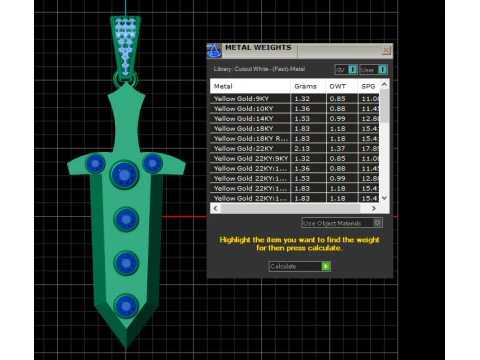Click DWT value 0.99 in Yellow Gold:14KY row
The height and width of the screenshot is (360, 480).
click(337, 118)
